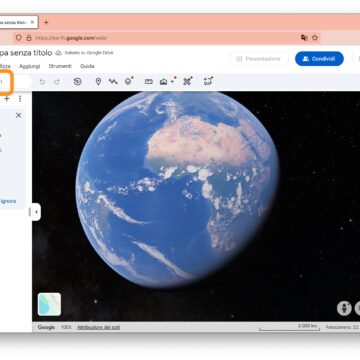Open the Guida menu
Viewport: 360px width, 360px height.
87,66
